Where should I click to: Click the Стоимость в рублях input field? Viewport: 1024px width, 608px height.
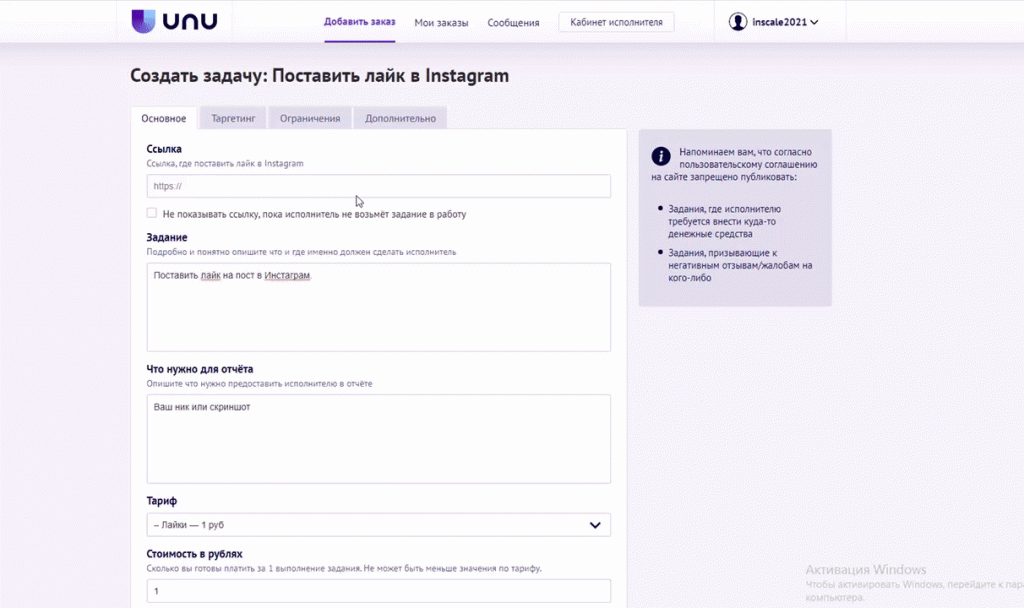tap(378, 591)
